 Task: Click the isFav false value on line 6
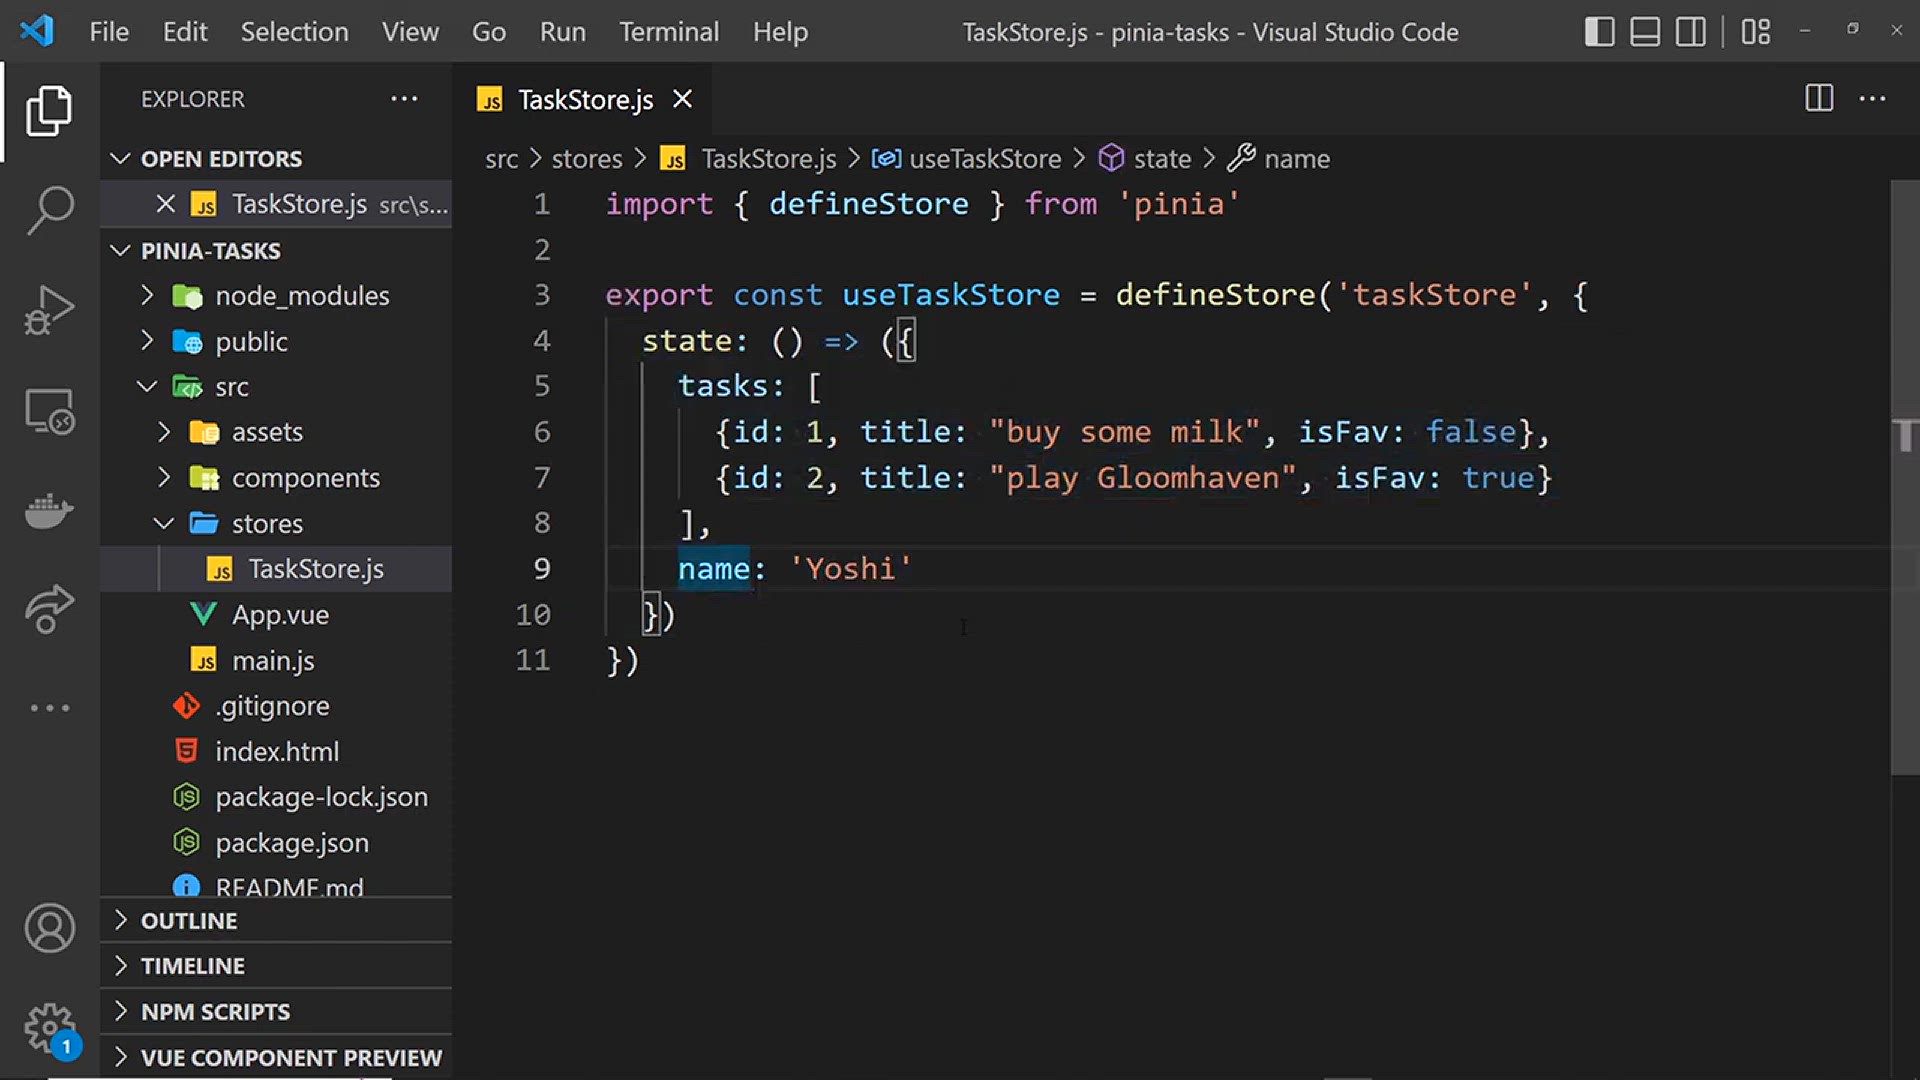(x=1470, y=432)
